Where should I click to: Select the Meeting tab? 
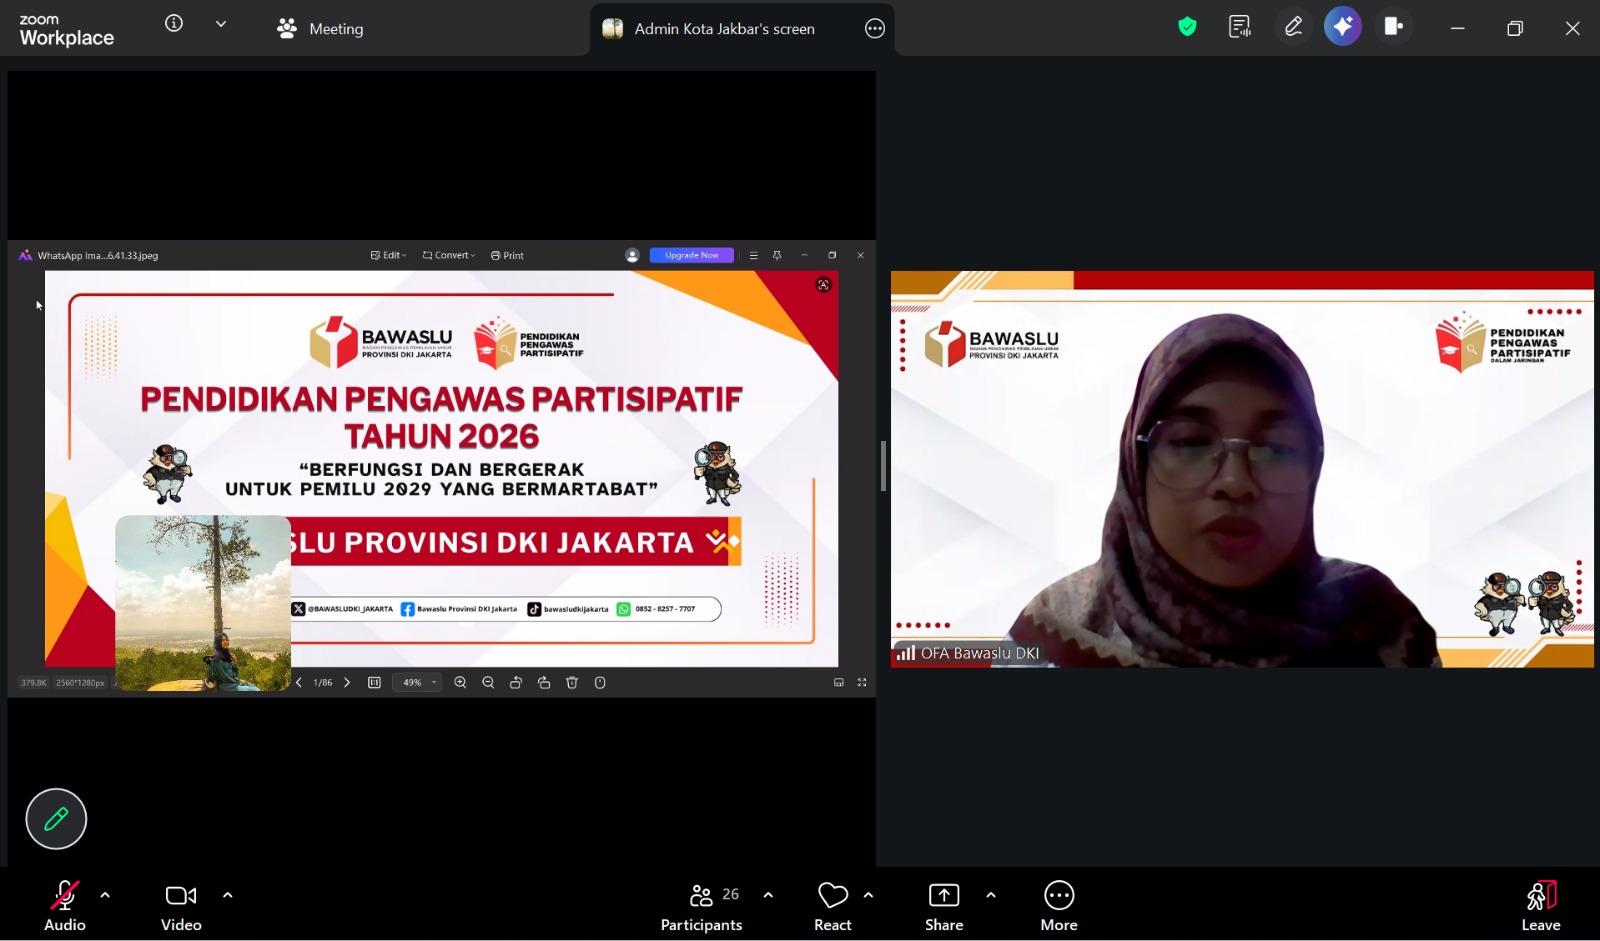pyautogui.click(x=320, y=29)
